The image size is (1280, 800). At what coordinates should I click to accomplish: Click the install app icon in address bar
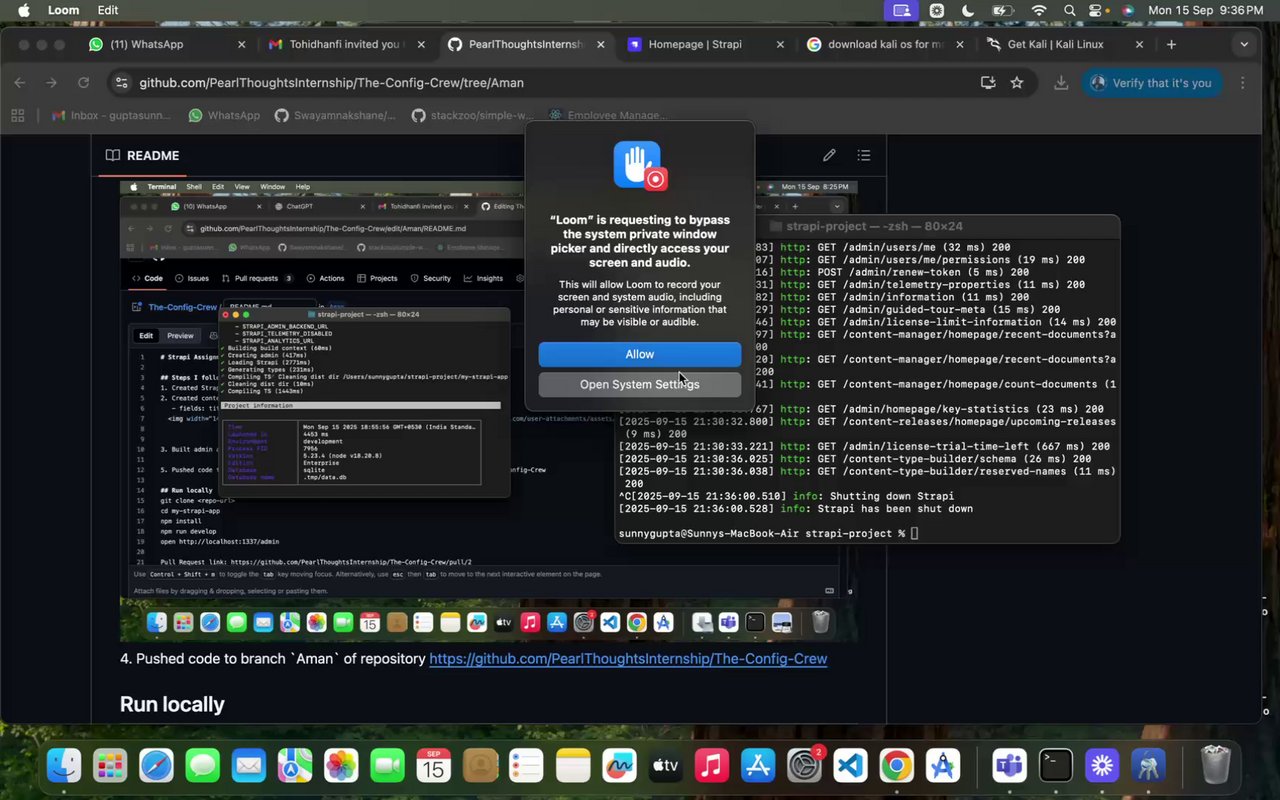[988, 83]
